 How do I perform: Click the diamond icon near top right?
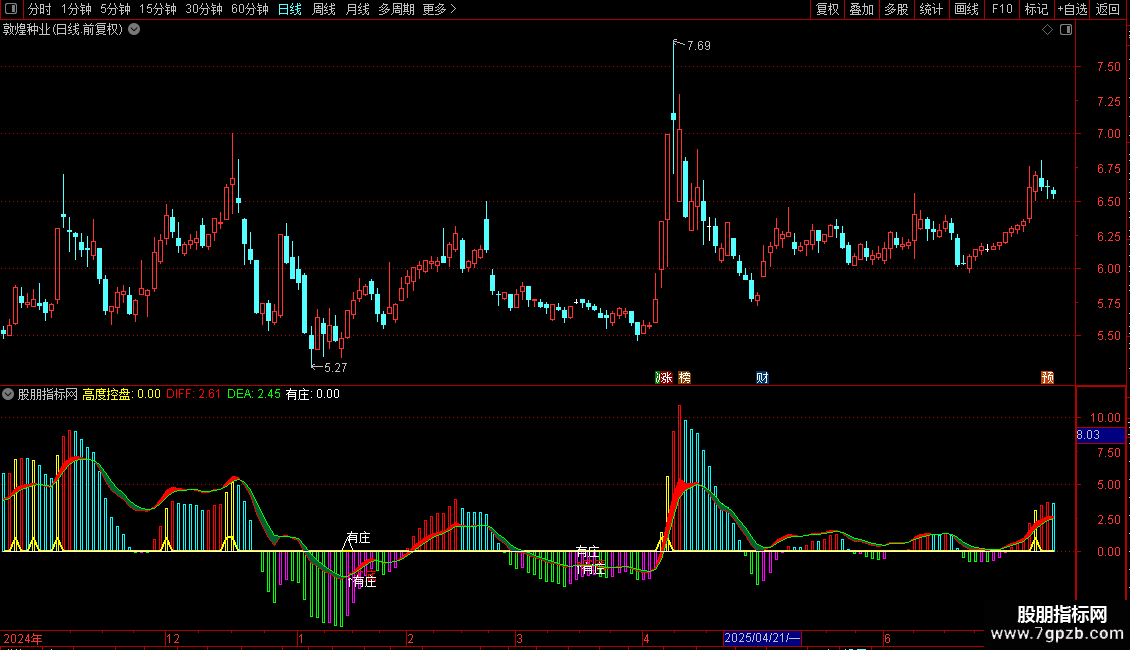point(1048,30)
